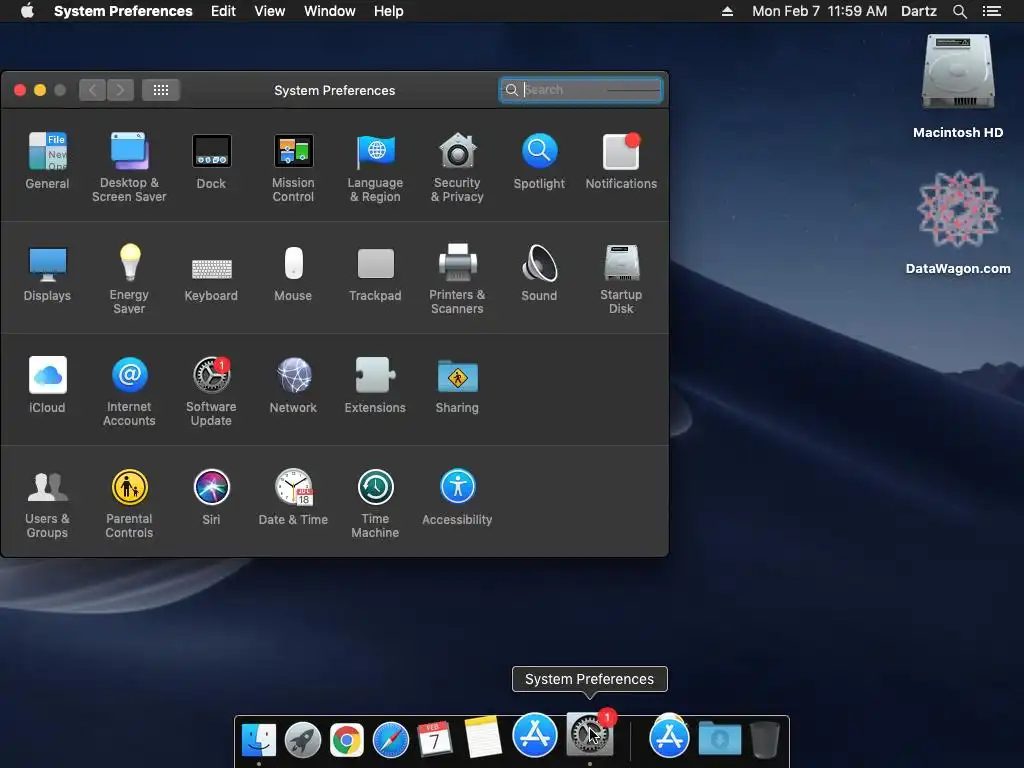Open the Trash in the Dock
1024x768 pixels.
[x=764, y=739]
